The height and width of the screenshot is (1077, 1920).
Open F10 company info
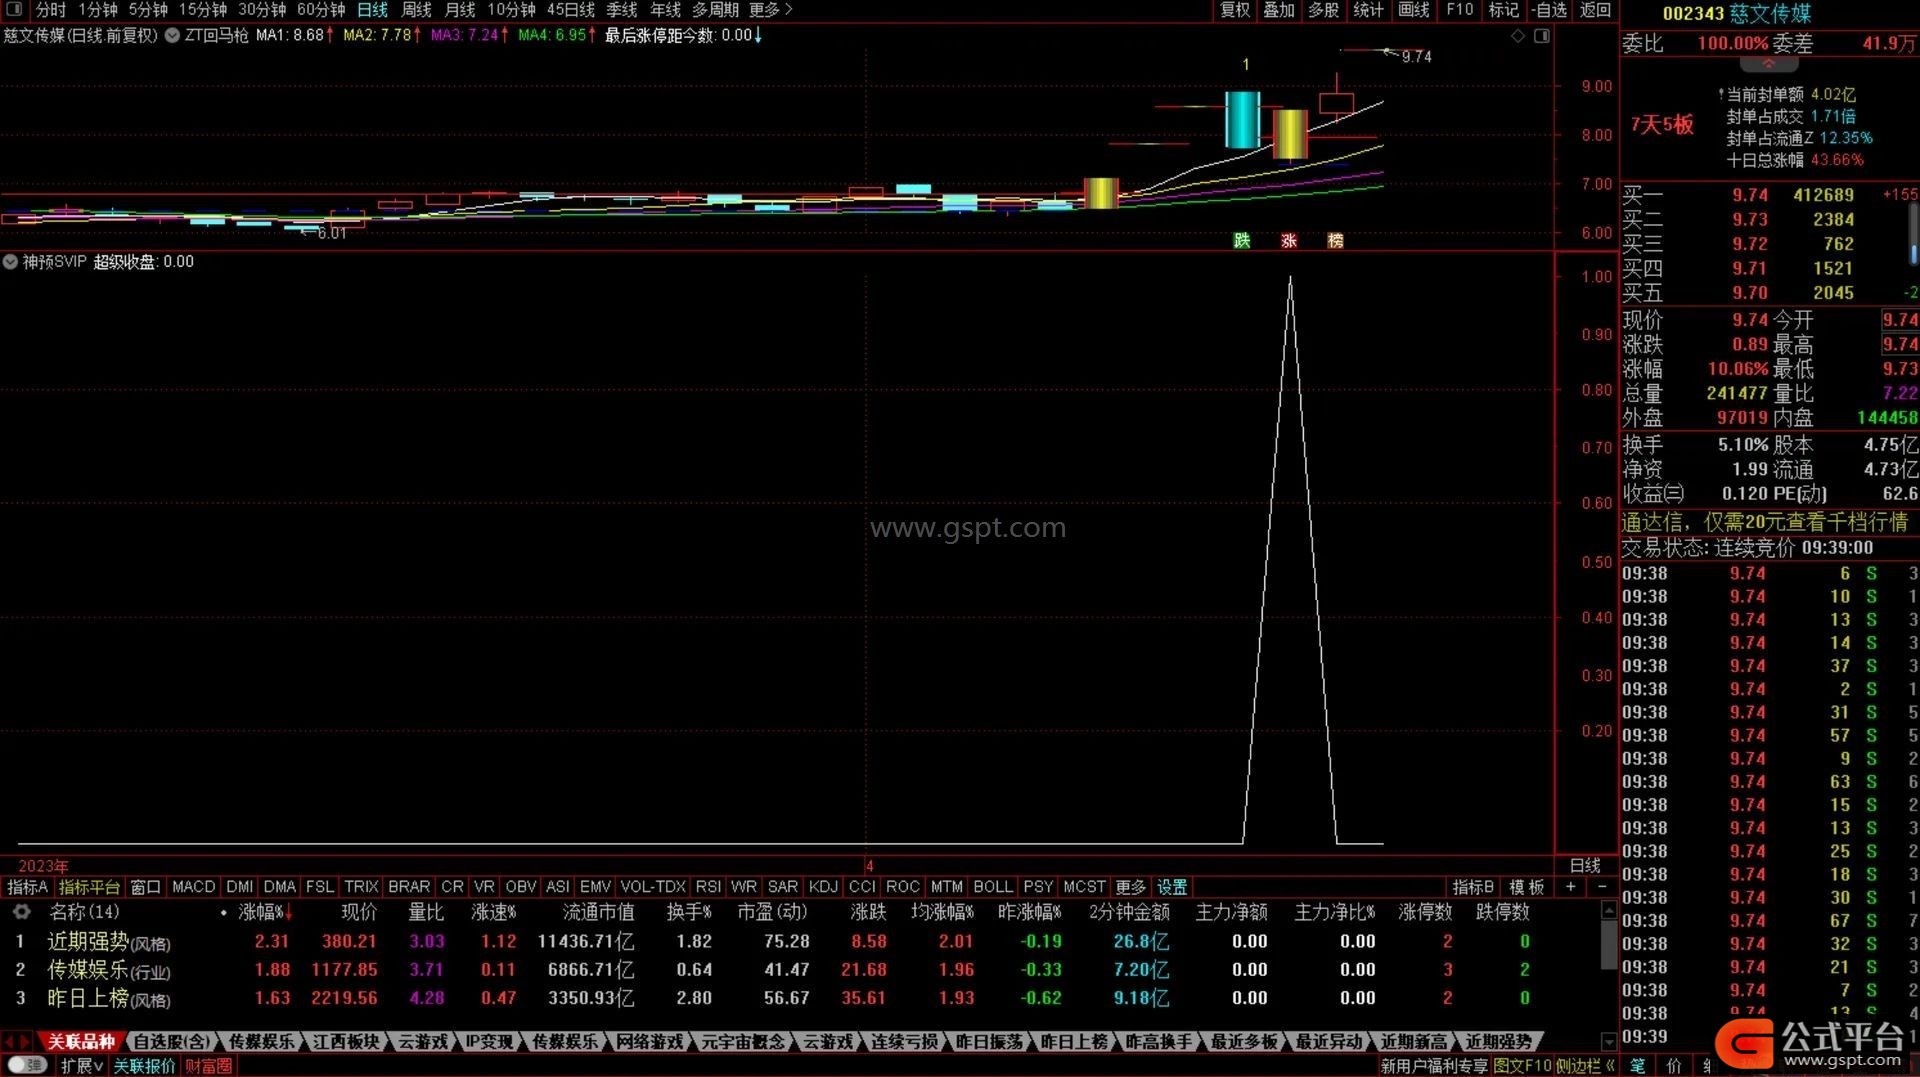[1460, 10]
